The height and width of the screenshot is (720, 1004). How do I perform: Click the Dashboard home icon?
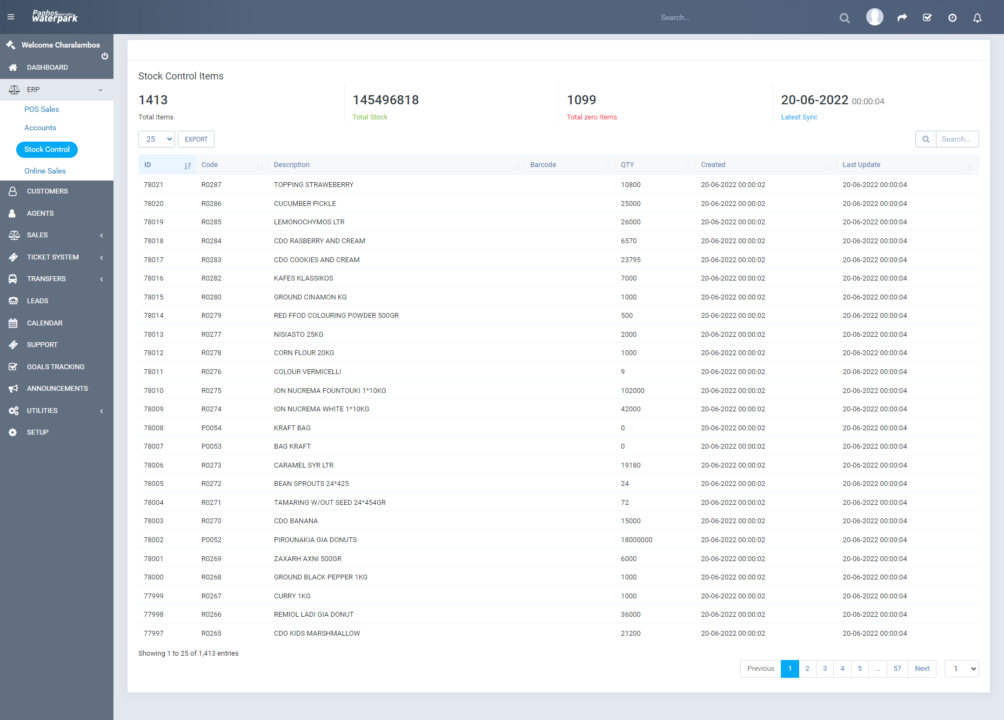(x=13, y=67)
